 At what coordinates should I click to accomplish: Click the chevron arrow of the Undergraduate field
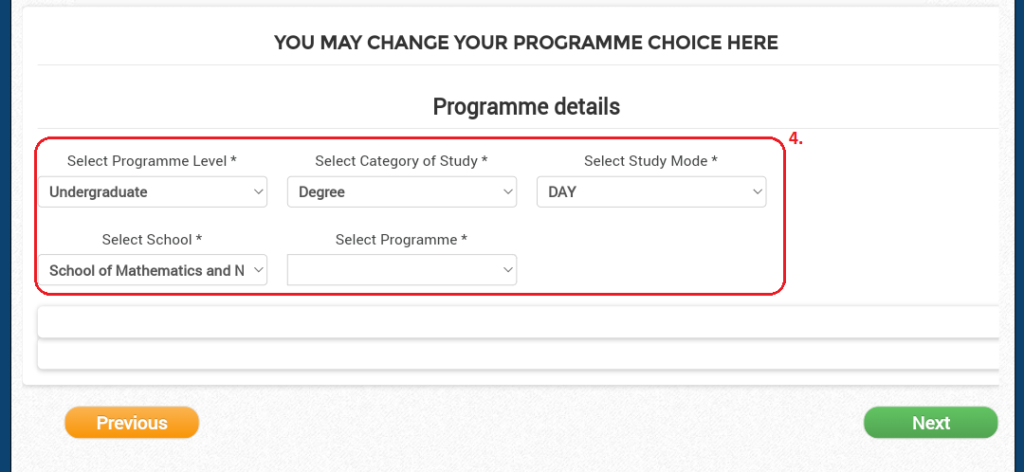(258, 192)
